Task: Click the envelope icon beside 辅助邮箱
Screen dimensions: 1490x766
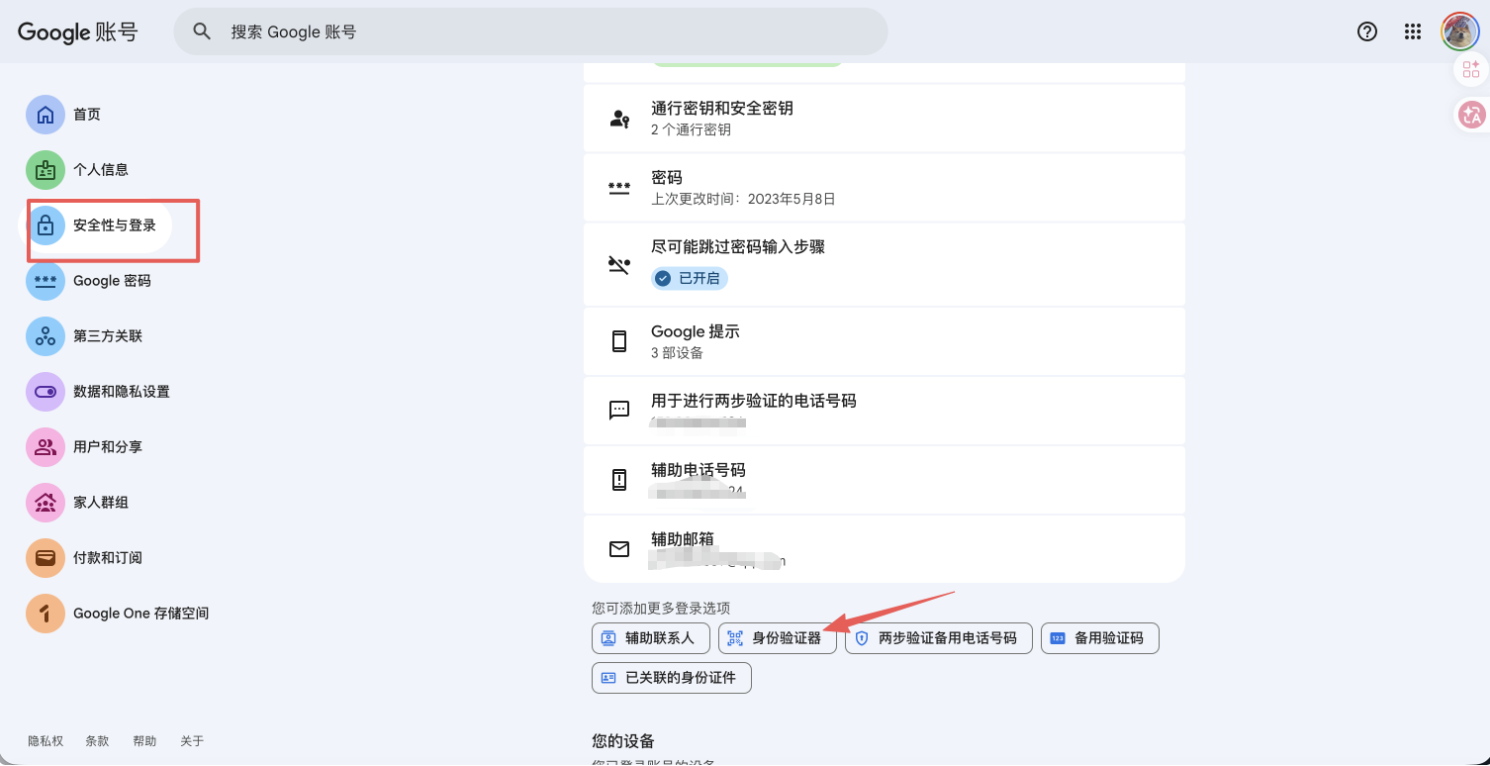Action: point(620,549)
